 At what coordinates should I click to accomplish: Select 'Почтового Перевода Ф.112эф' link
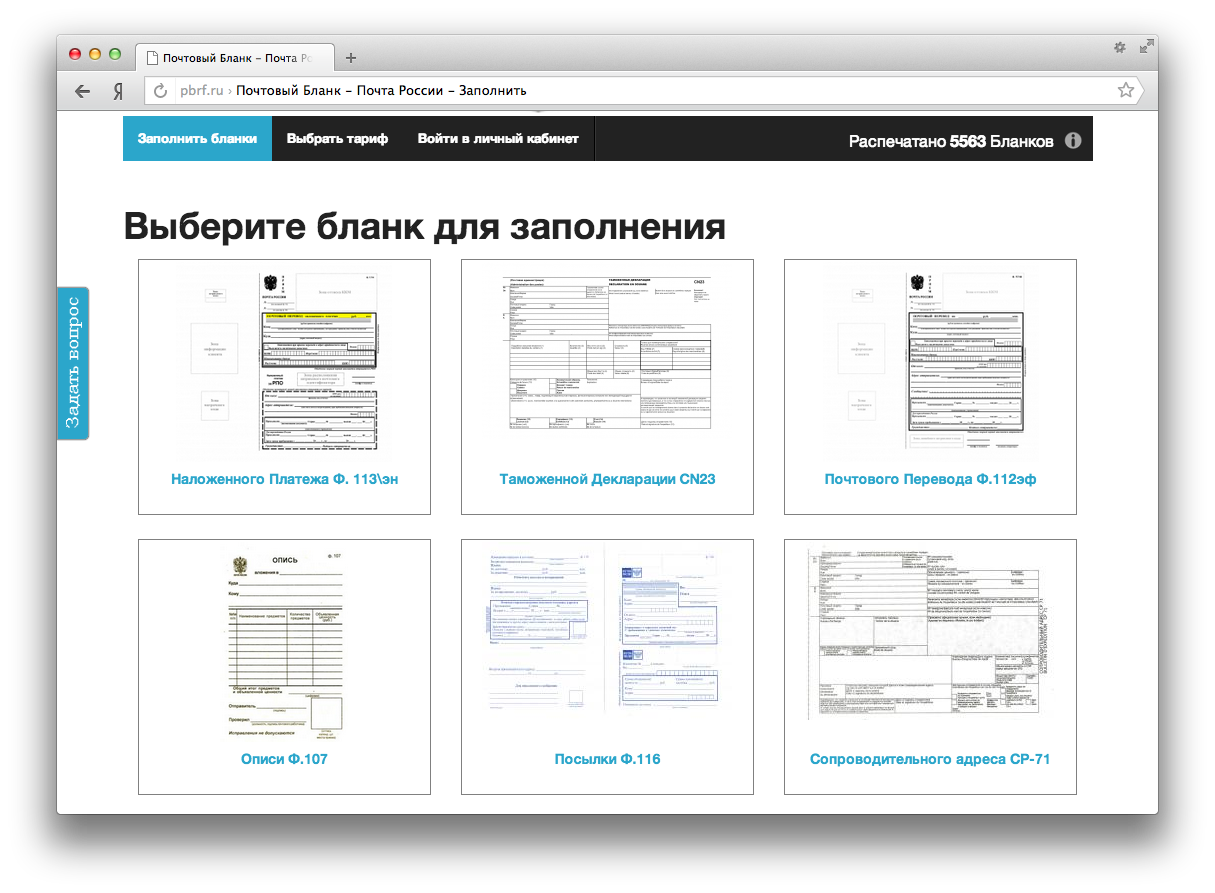pyautogui.click(x=930, y=479)
